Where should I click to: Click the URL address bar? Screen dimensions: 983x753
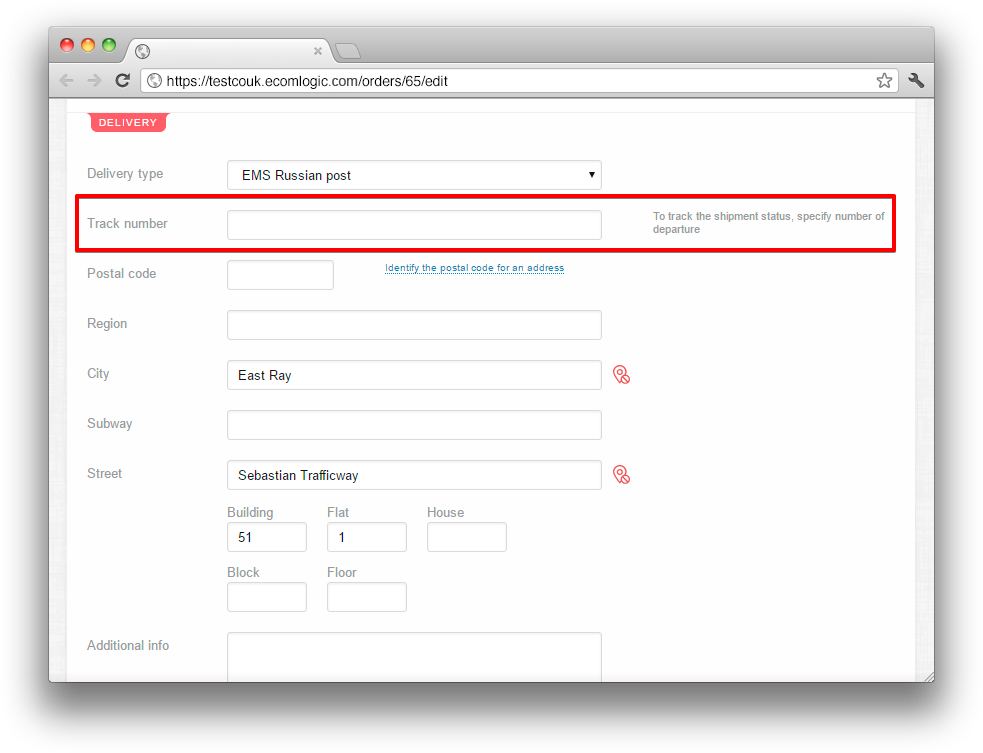point(519,81)
